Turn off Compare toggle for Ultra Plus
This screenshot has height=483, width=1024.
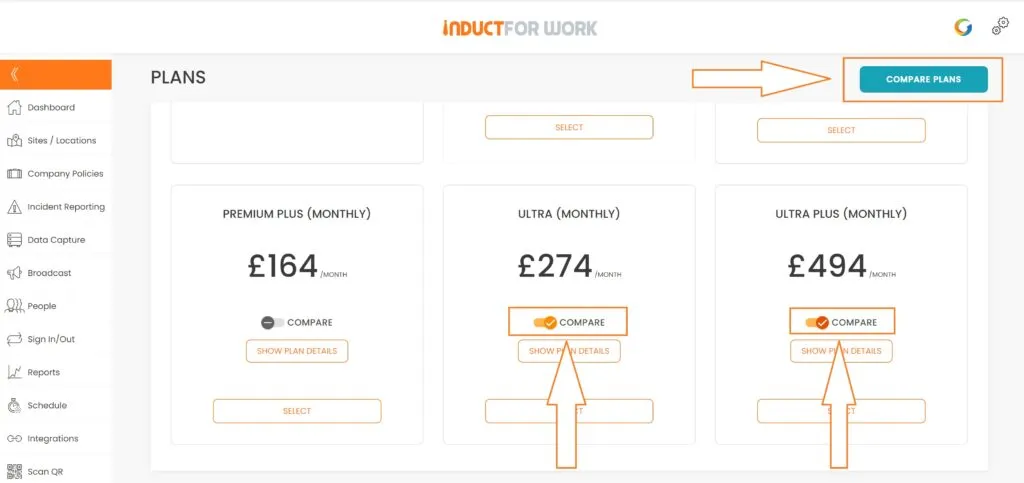tap(817, 322)
